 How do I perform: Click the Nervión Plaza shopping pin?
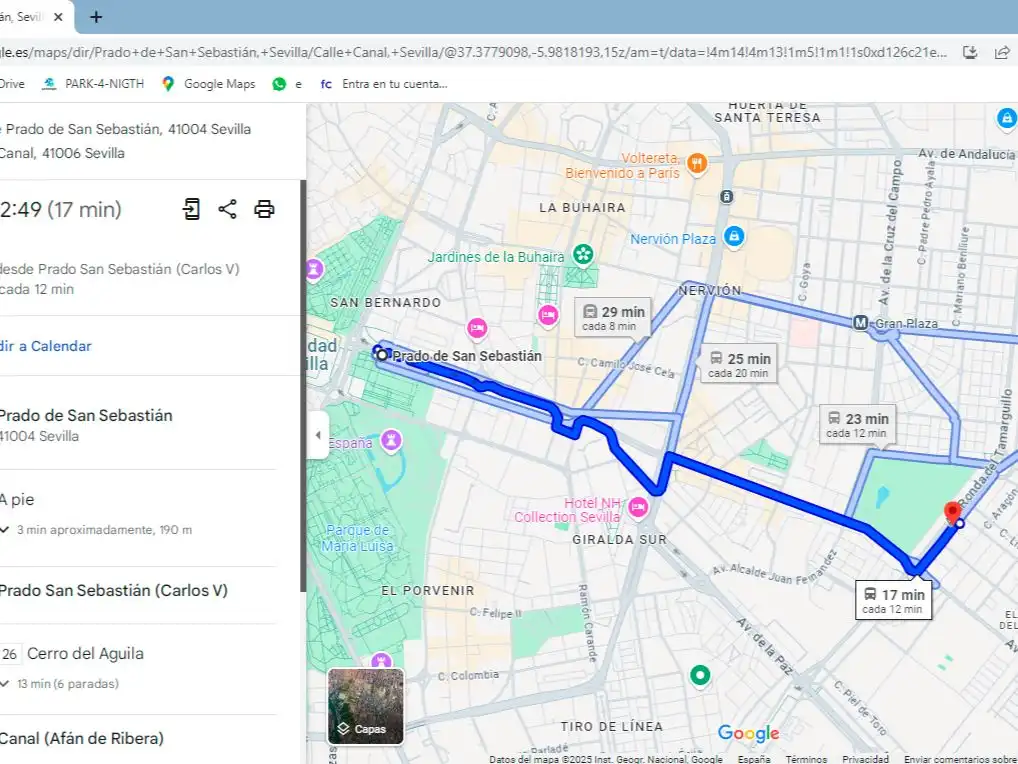point(734,236)
